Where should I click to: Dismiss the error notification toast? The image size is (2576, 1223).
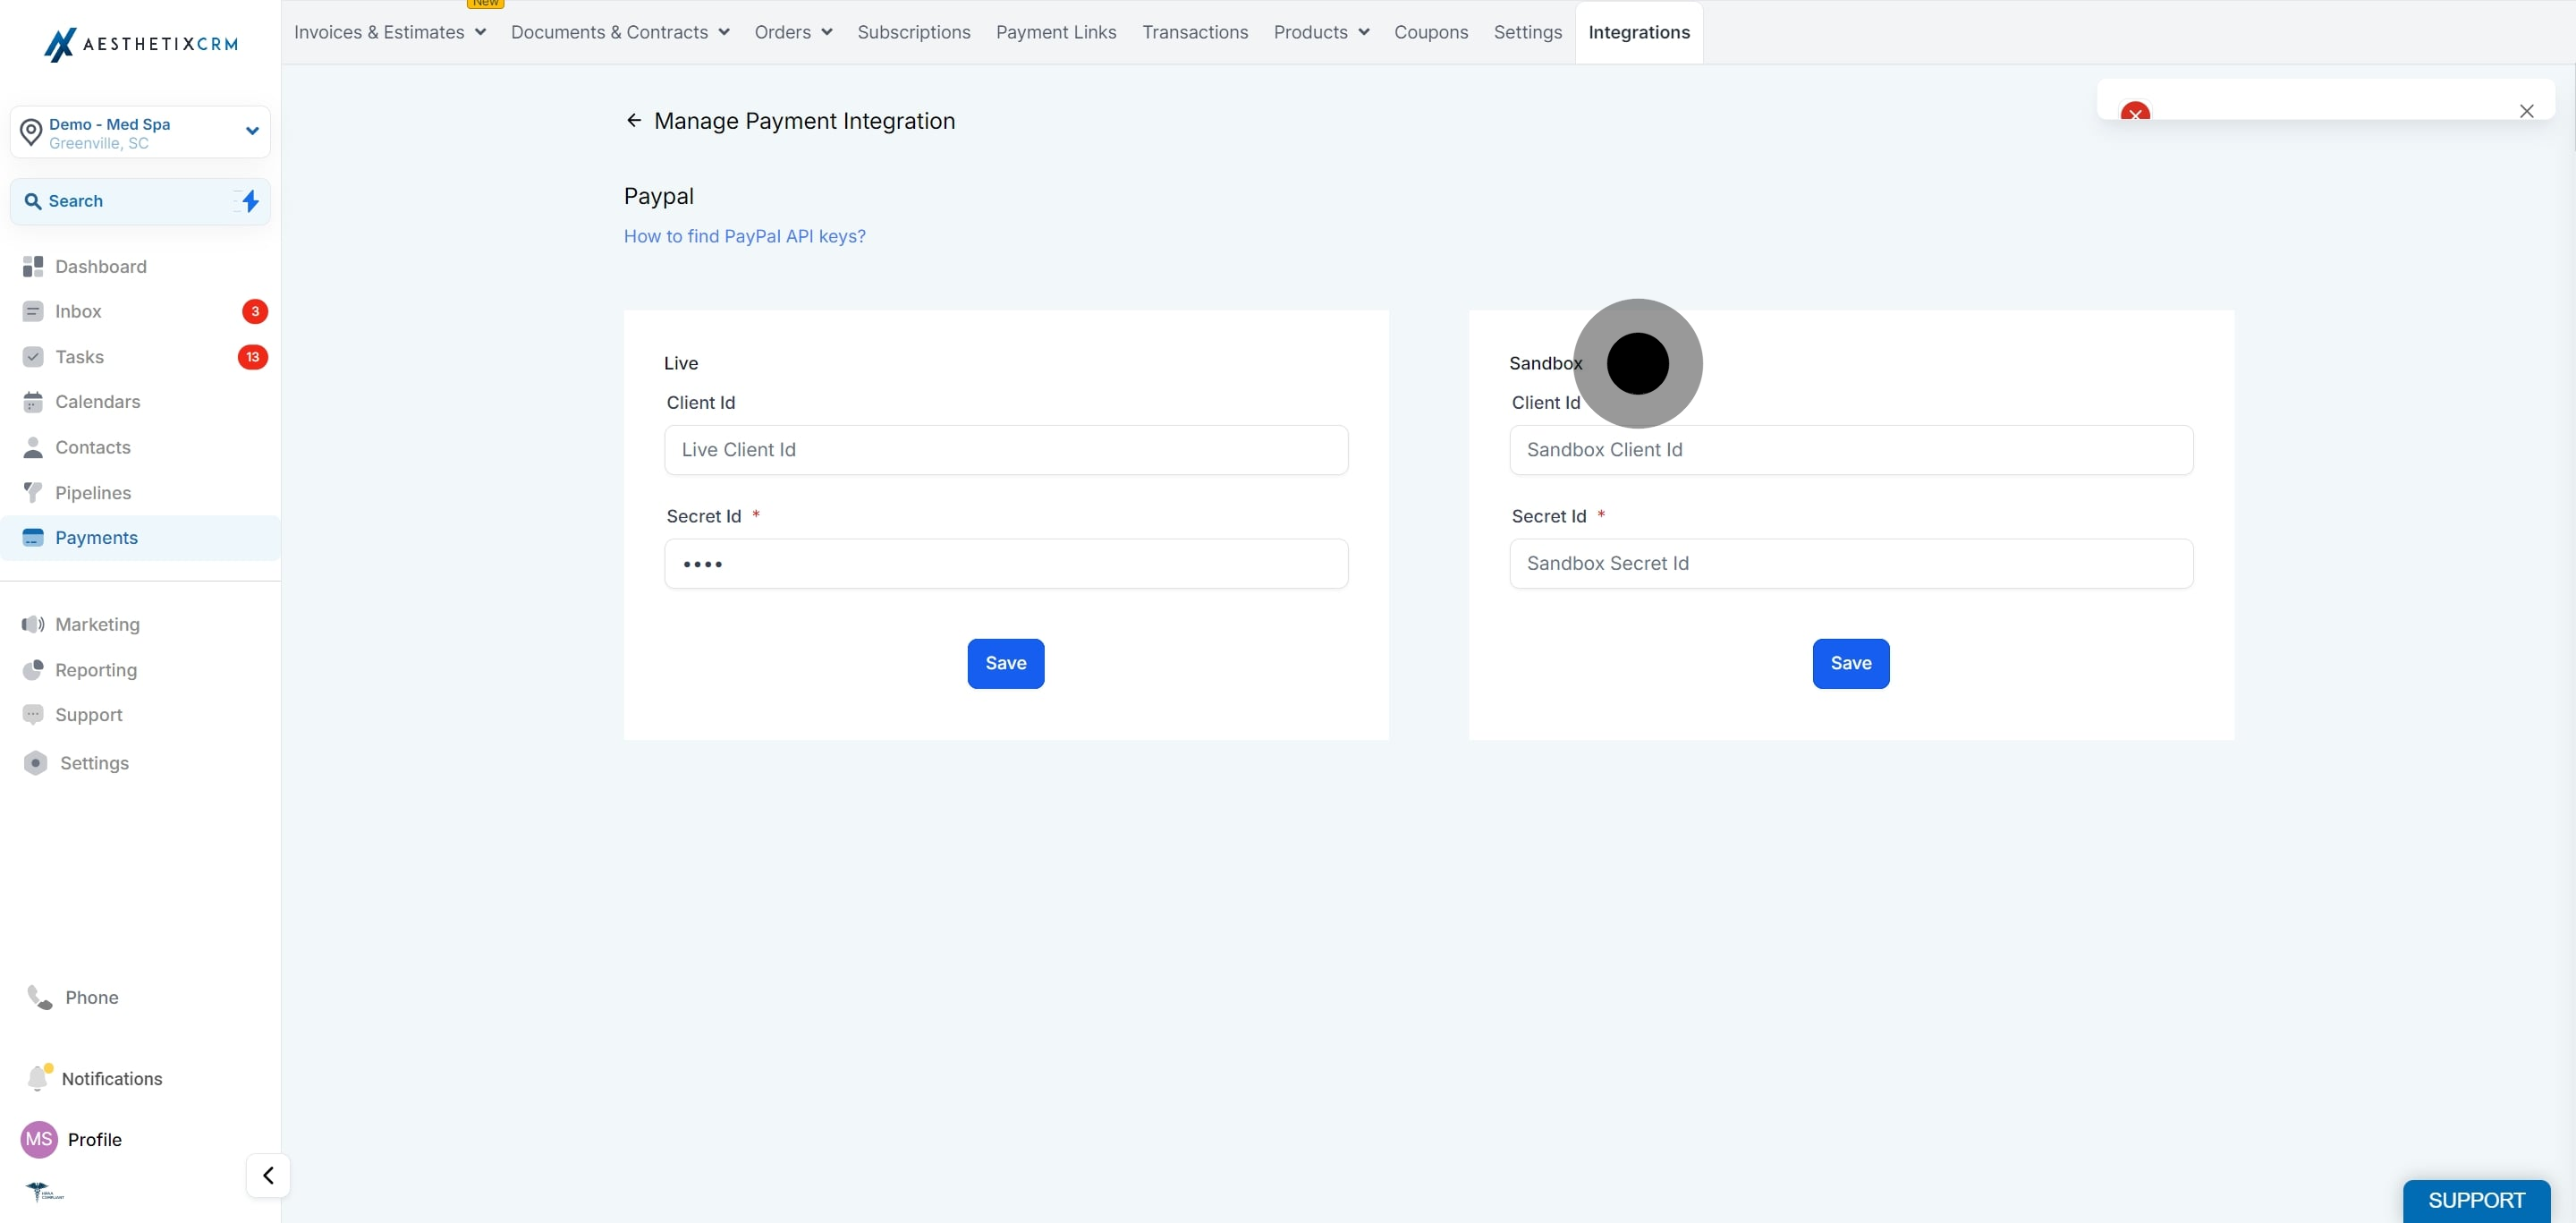point(2527,111)
